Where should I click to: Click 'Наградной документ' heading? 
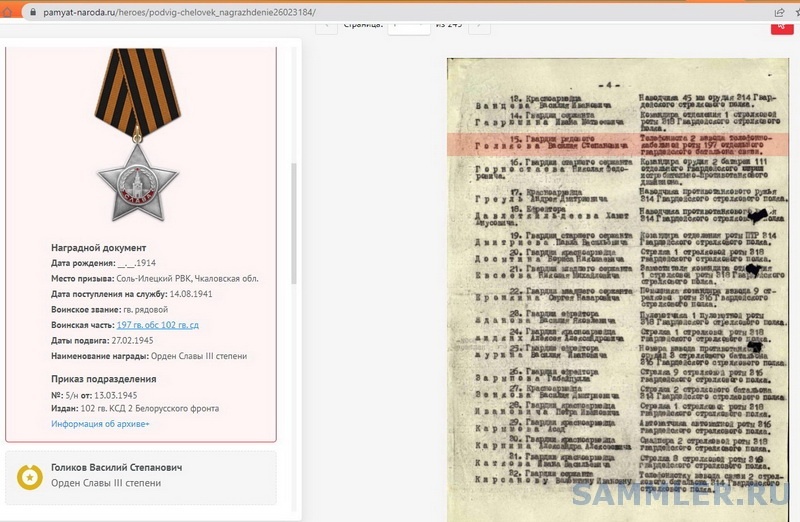point(98,248)
